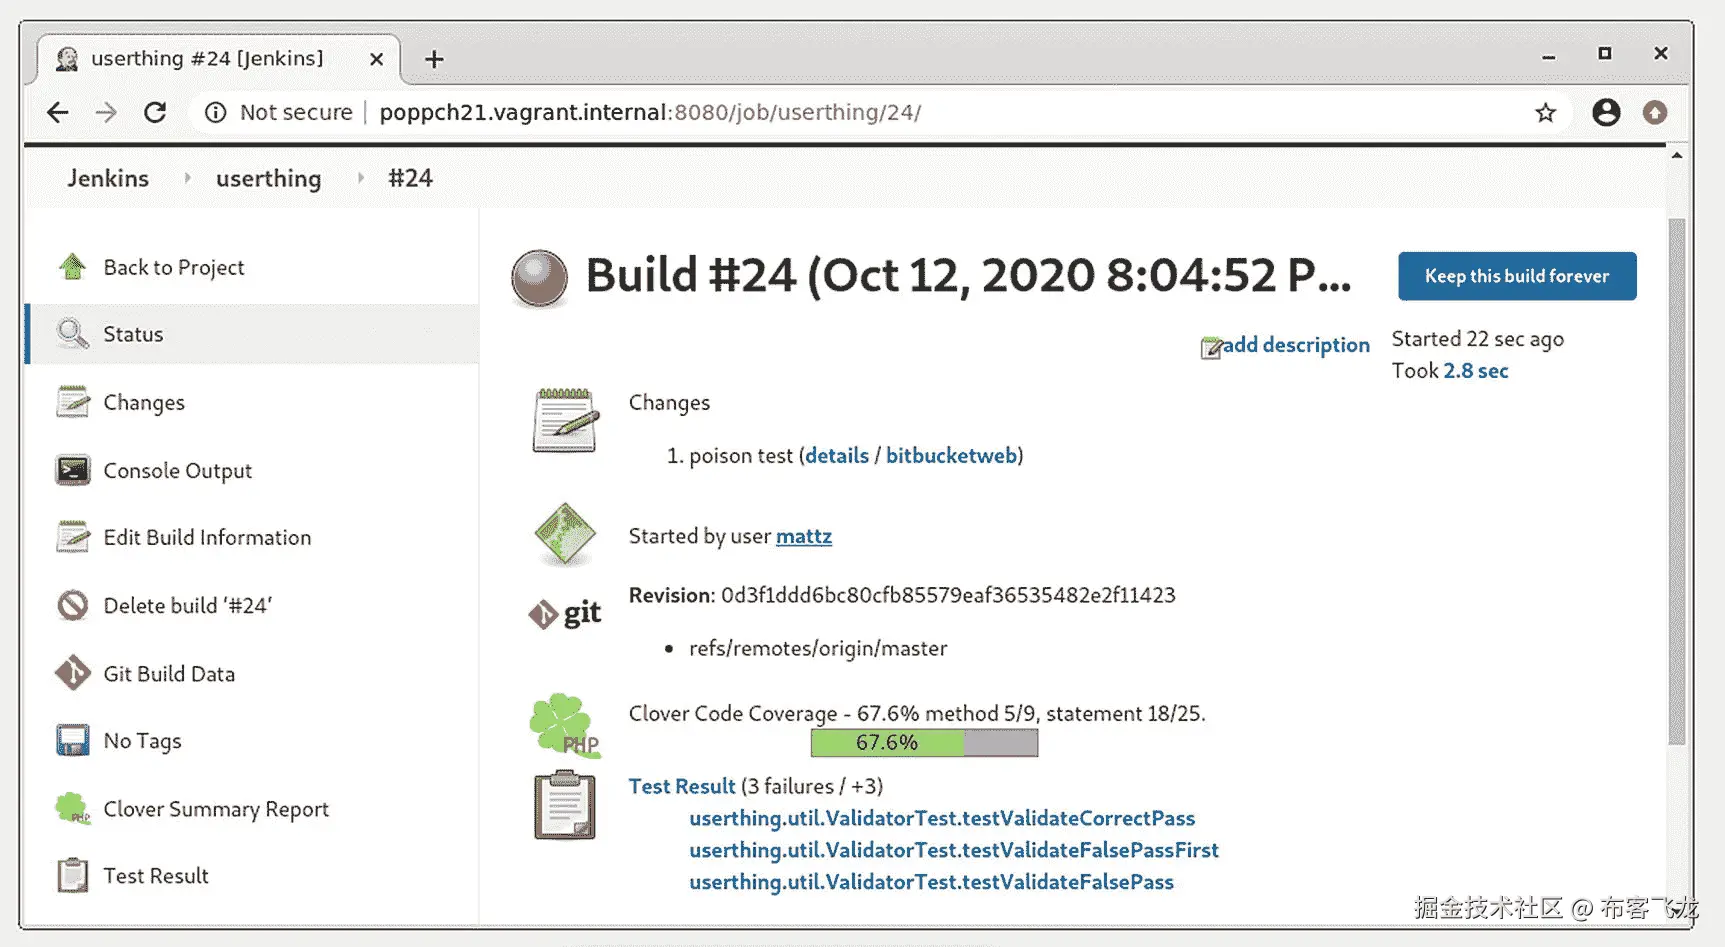
Task: Click the Delete build '#24' icon
Action: tap(72, 606)
